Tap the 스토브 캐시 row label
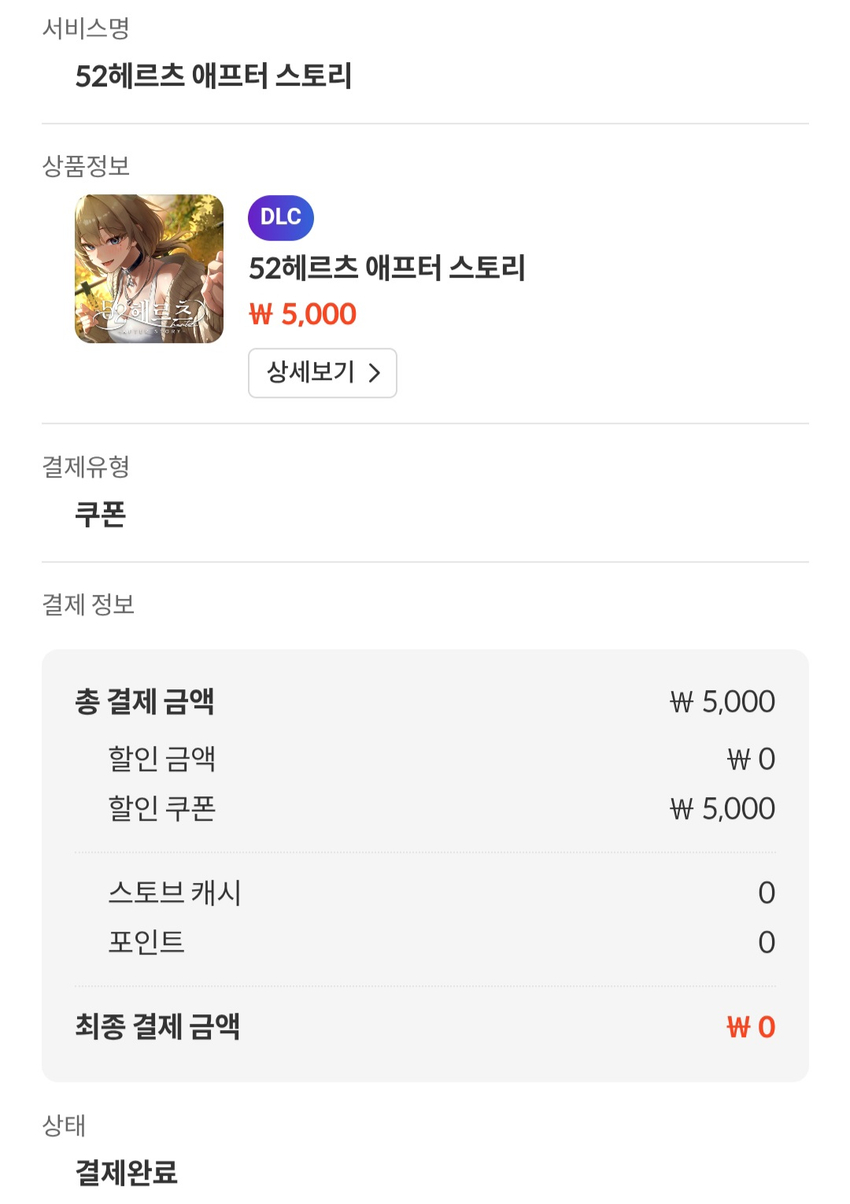The height and width of the screenshot is (1204, 850). (175, 892)
